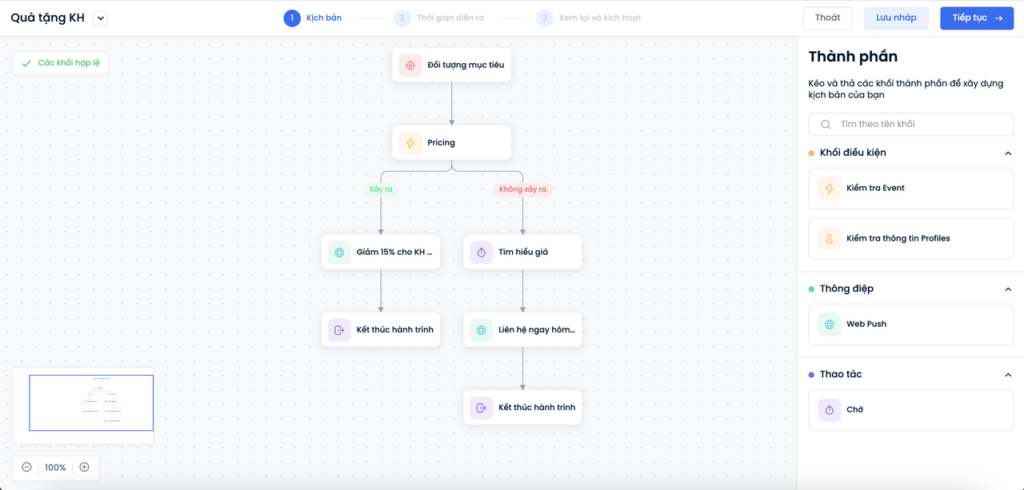Focus the Tìm theo tên khối search field

click(911, 124)
